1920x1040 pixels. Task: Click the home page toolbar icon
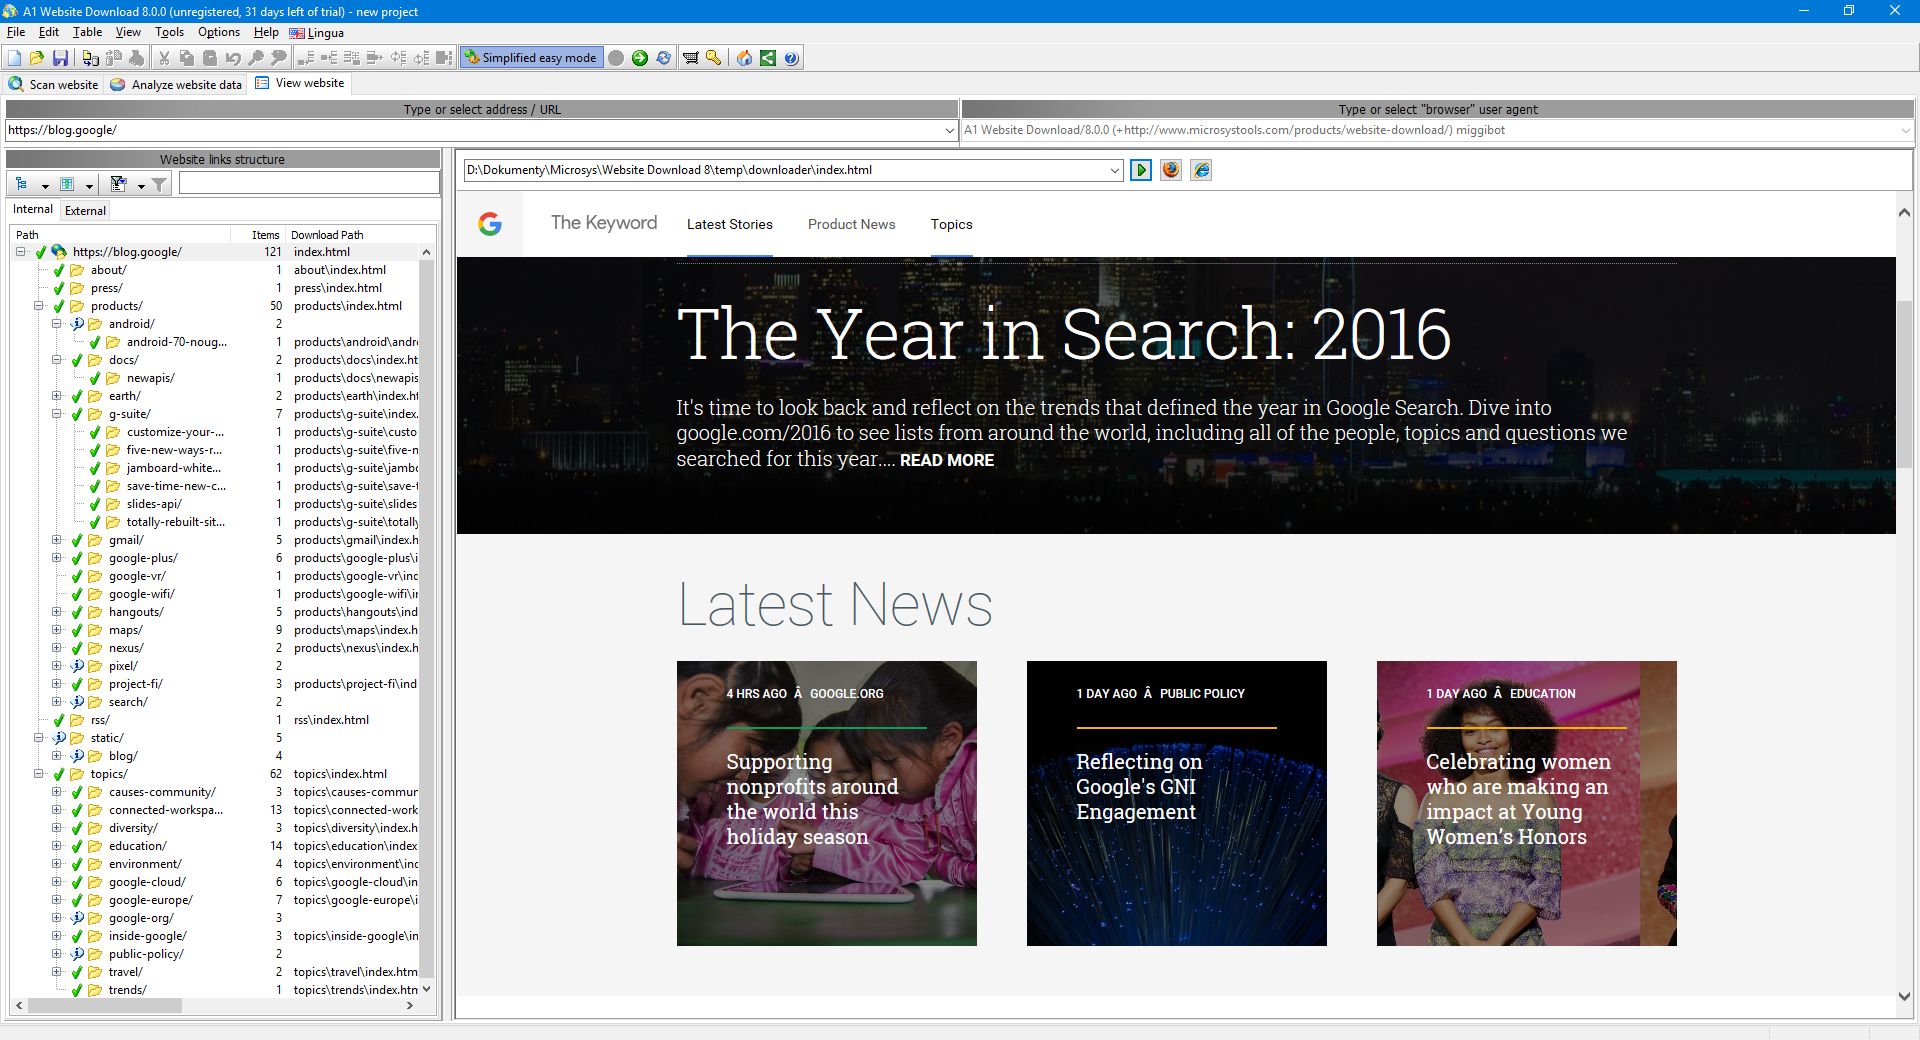(x=744, y=58)
